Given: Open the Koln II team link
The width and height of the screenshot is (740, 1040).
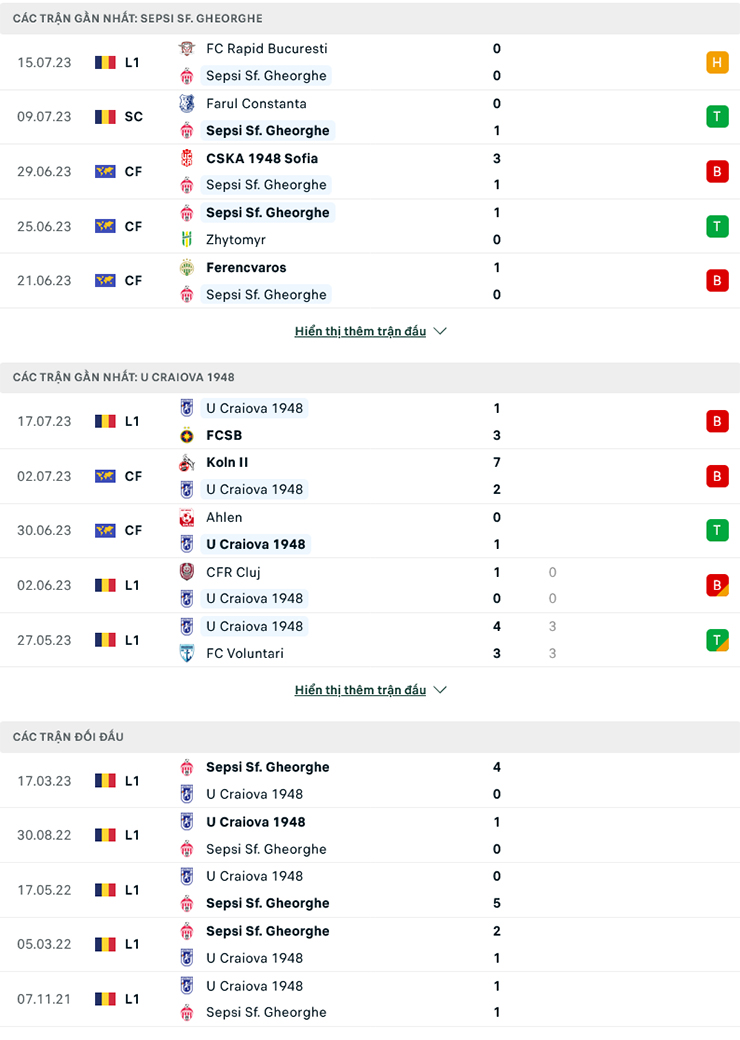Looking at the screenshot, I should tap(227, 462).
